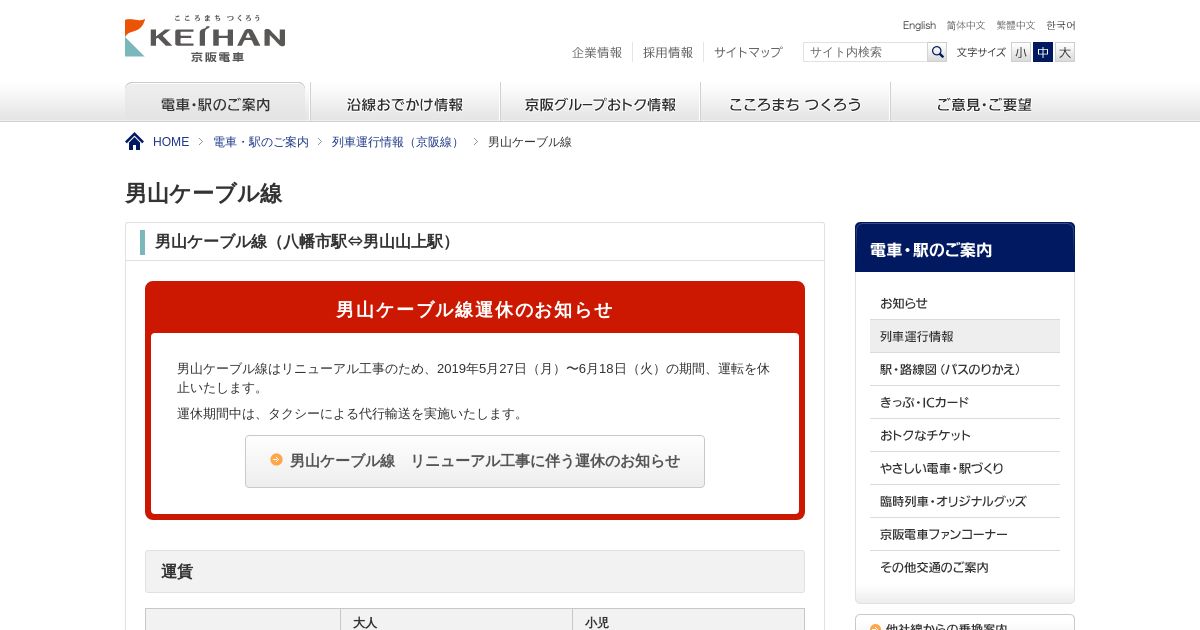
Task: Click the 男山ケーブル線 page title
Action: [204, 193]
